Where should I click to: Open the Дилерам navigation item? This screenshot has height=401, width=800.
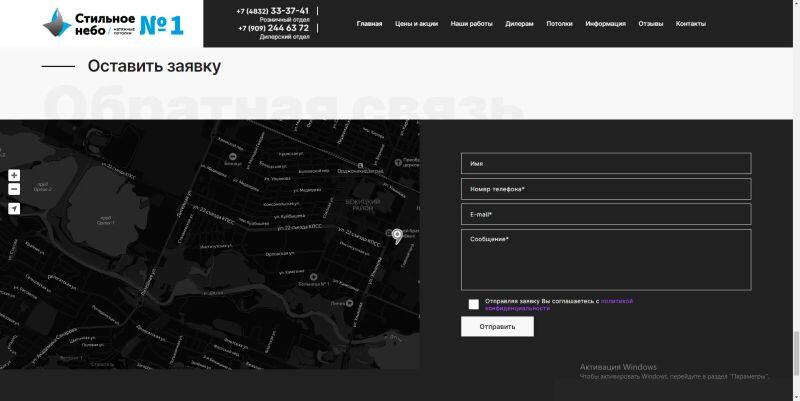(520, 23)
